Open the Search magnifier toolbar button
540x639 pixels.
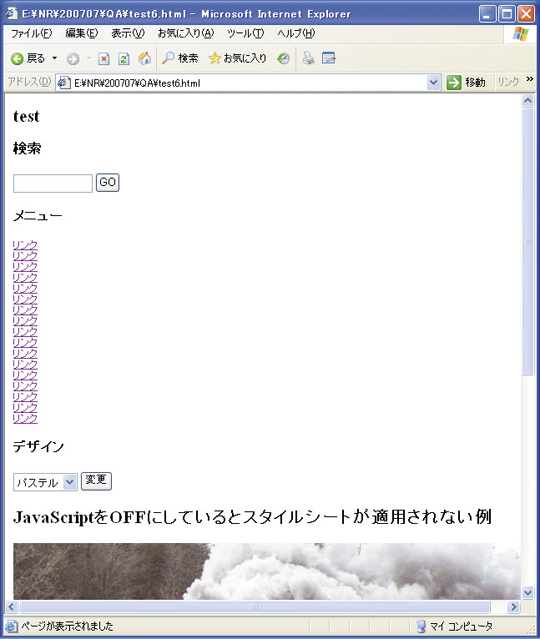click(x=180, y=58)
